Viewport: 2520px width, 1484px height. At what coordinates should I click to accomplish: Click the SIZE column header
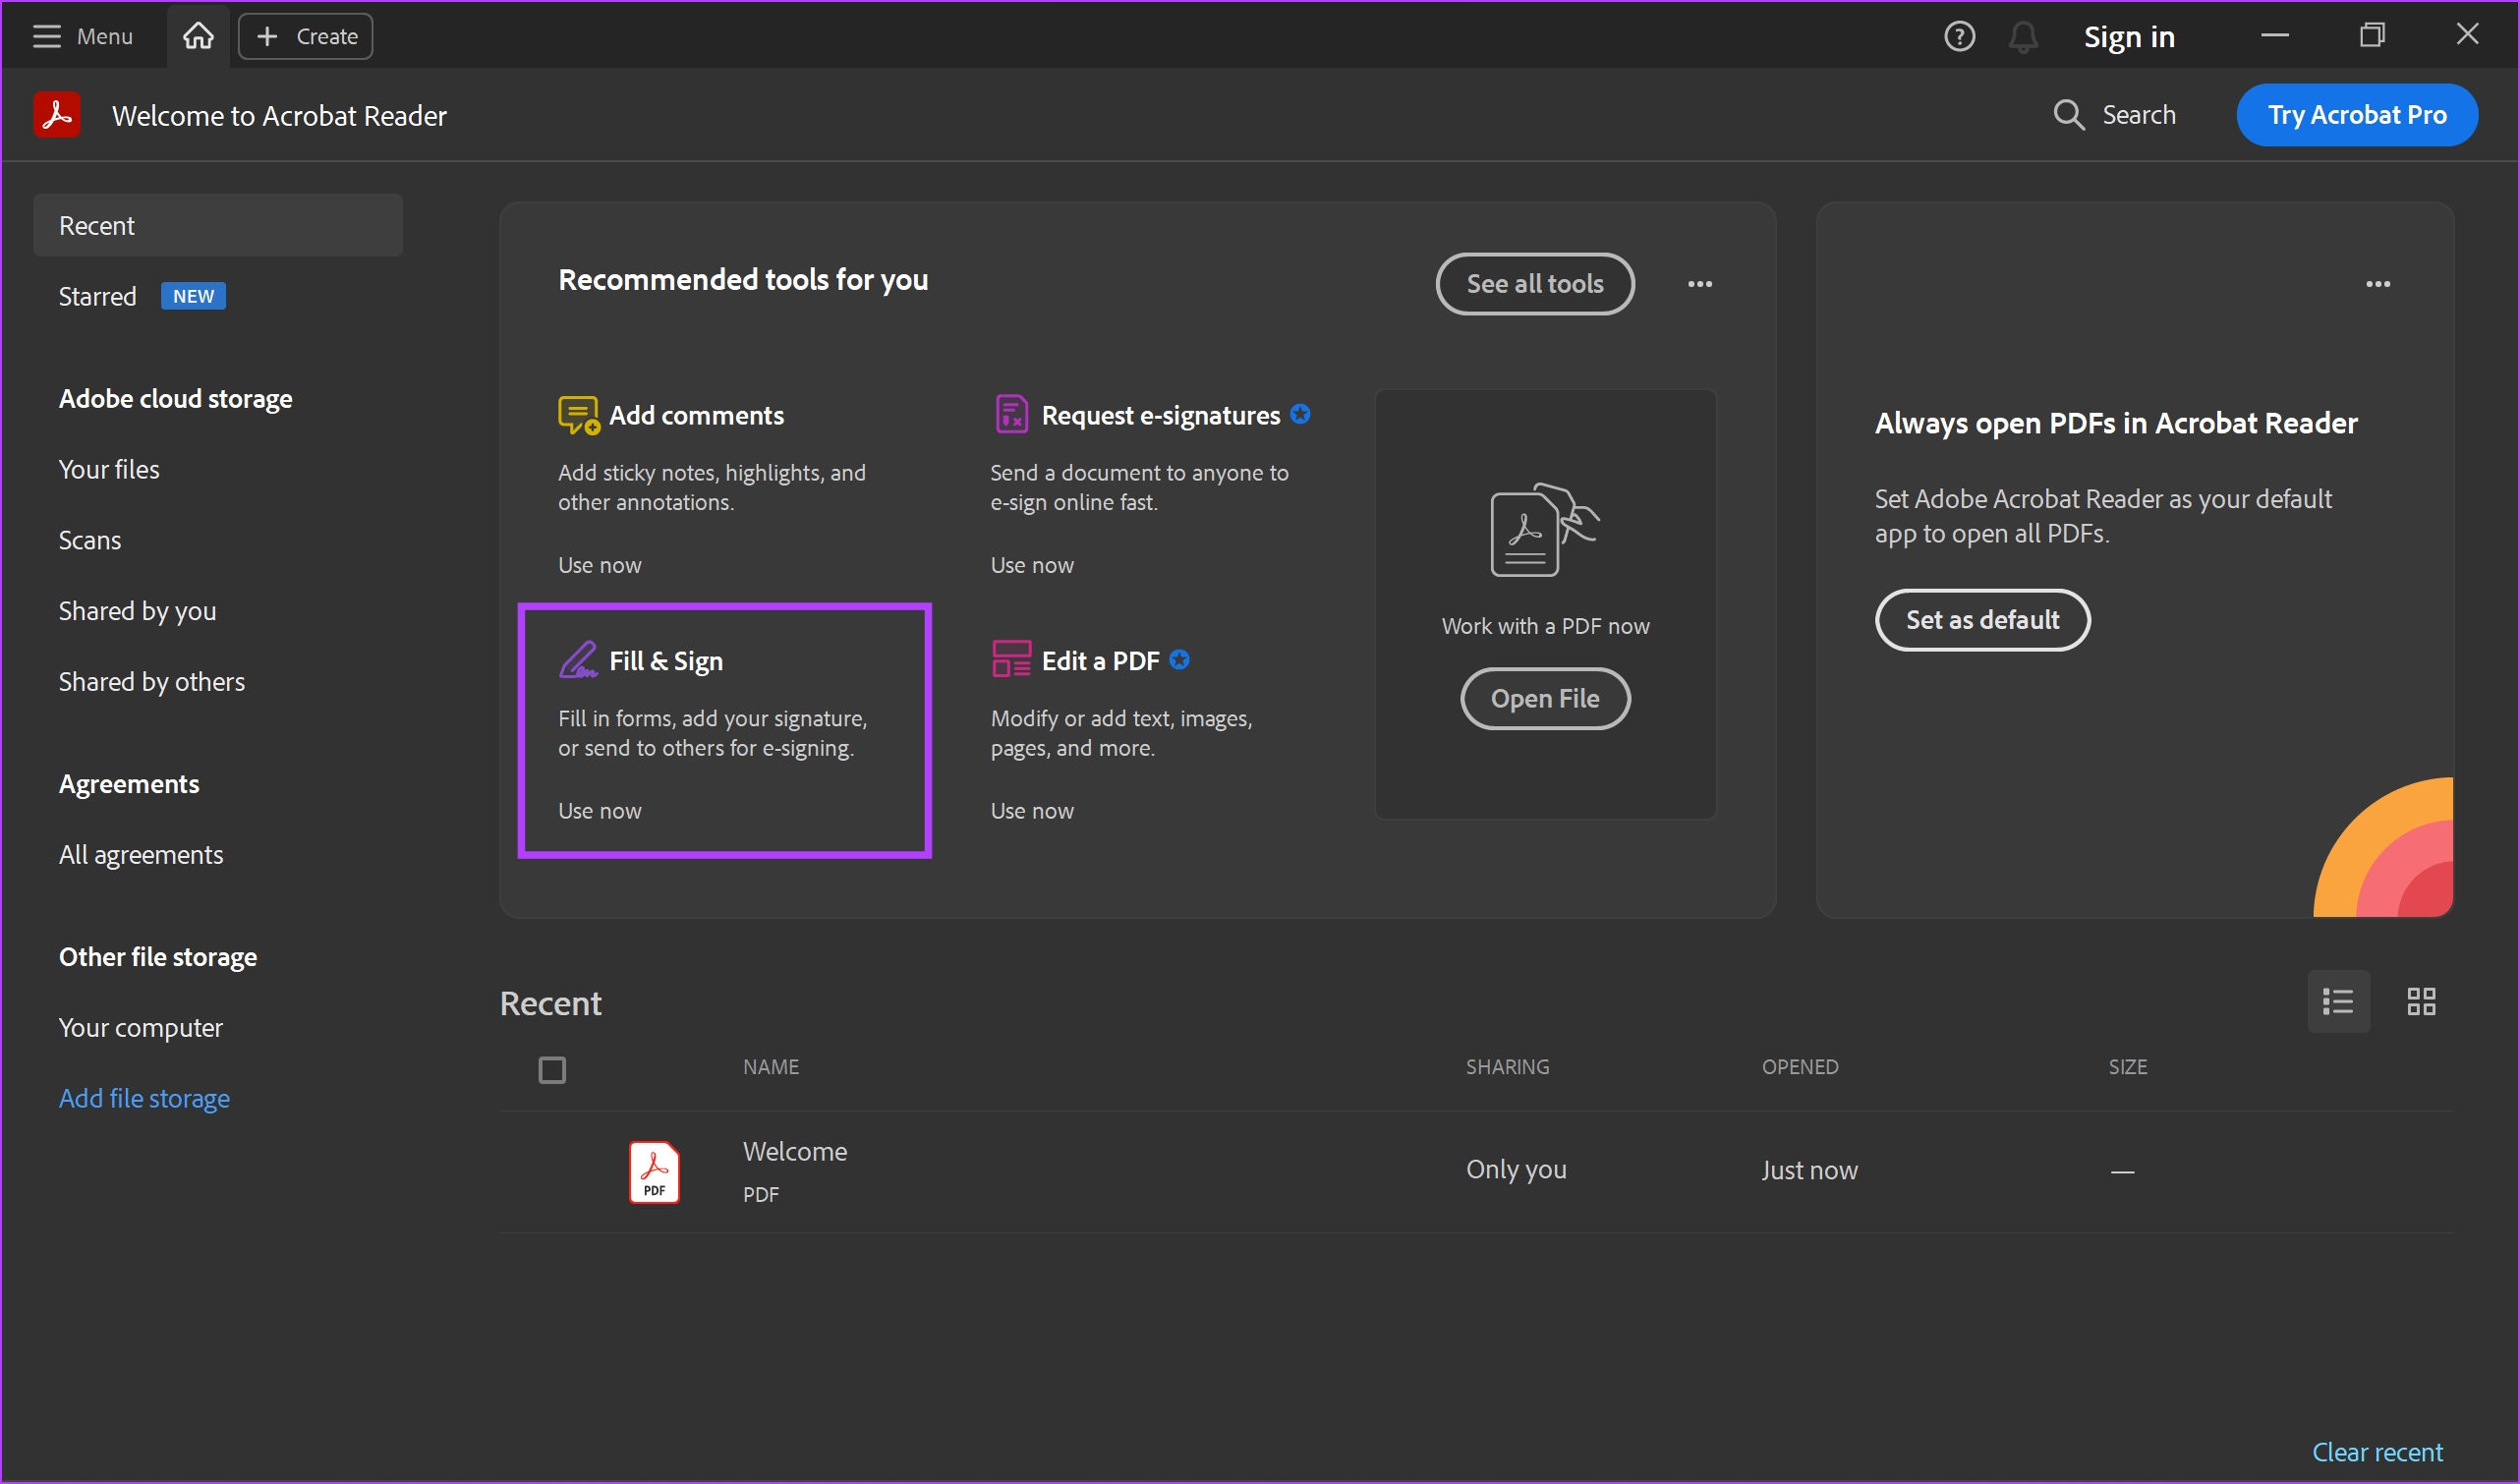tap(2127, 1067)
